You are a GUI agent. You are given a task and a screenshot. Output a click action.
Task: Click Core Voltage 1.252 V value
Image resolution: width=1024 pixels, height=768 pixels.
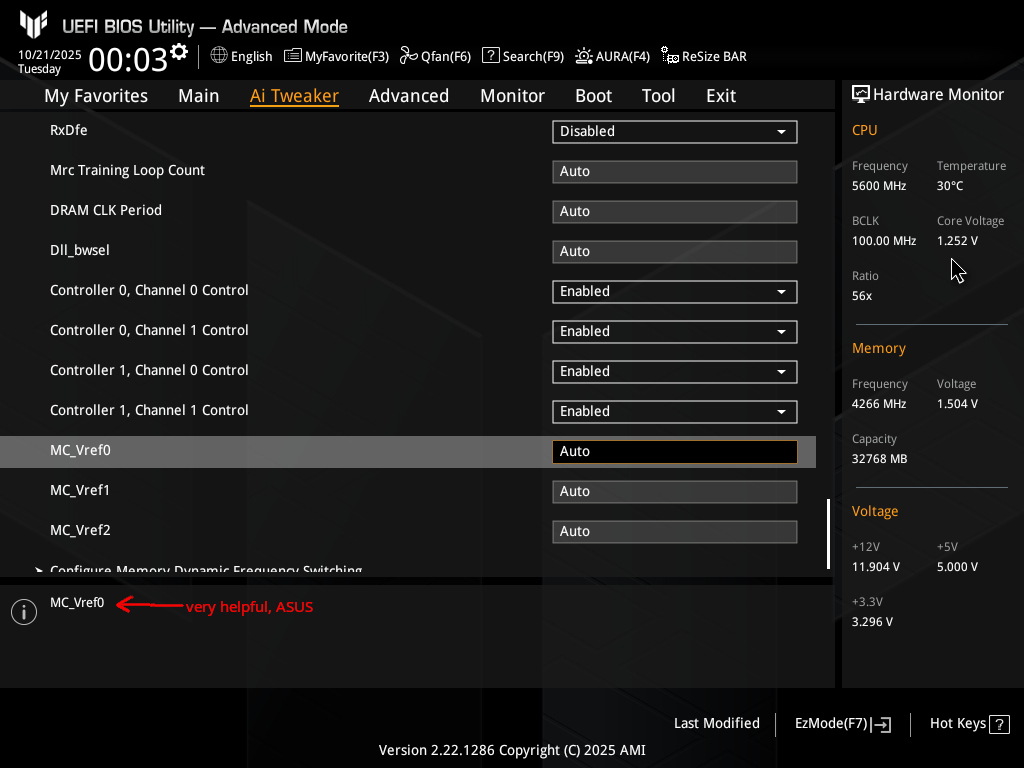coord(957,241)
